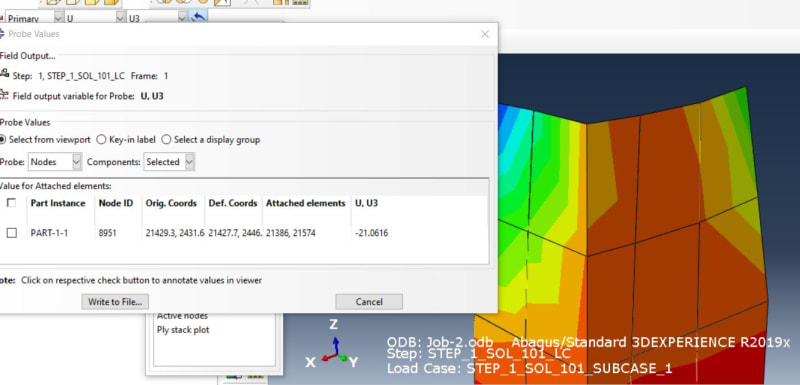Select Active nodes in the list behind dialog
Screen dimensions: 800x385
[x=182, y=316]
